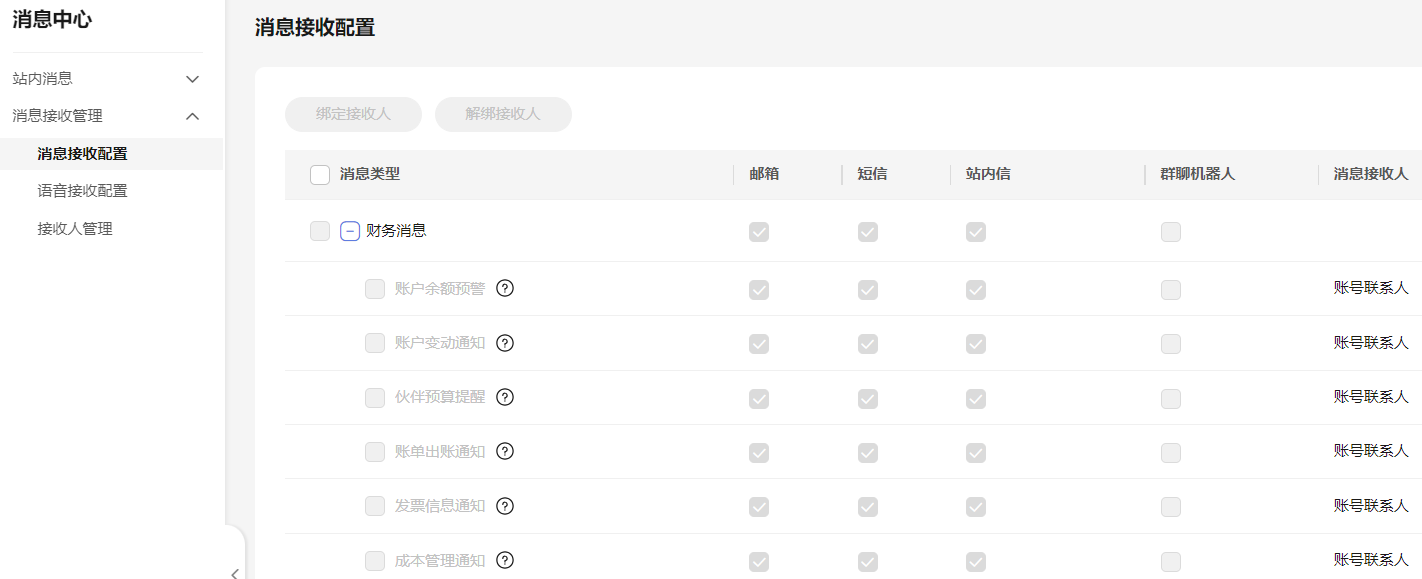
Task: Open help icon next to 伙伴预算提醒
Action: tap(505, 397)
